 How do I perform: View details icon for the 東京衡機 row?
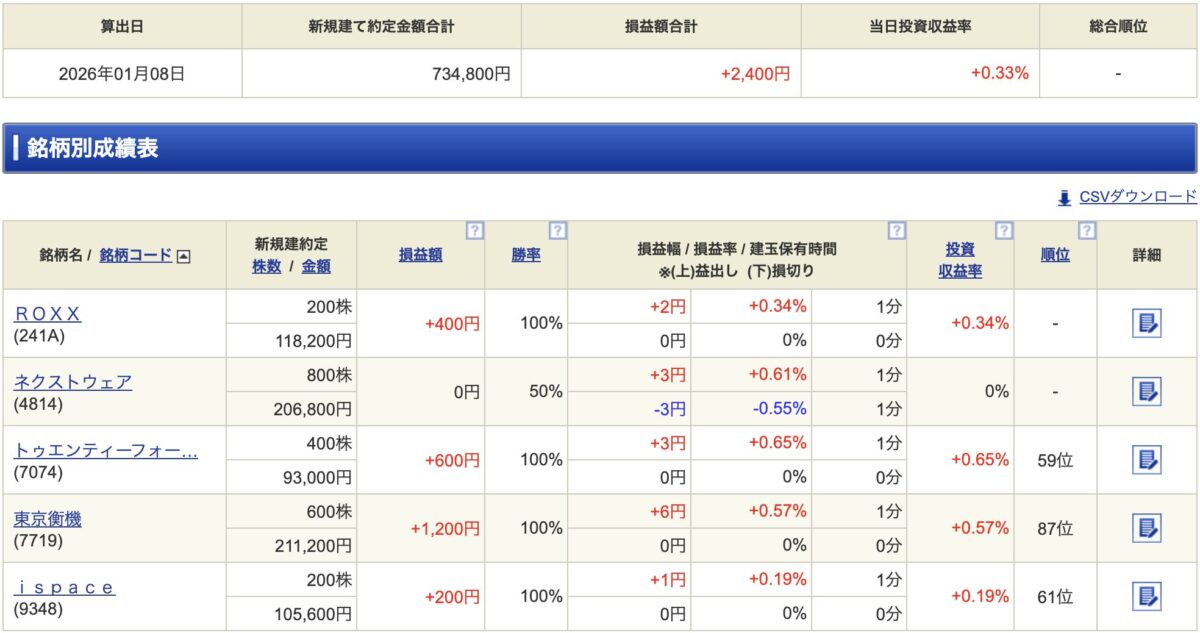click(x=1146, y=528)
